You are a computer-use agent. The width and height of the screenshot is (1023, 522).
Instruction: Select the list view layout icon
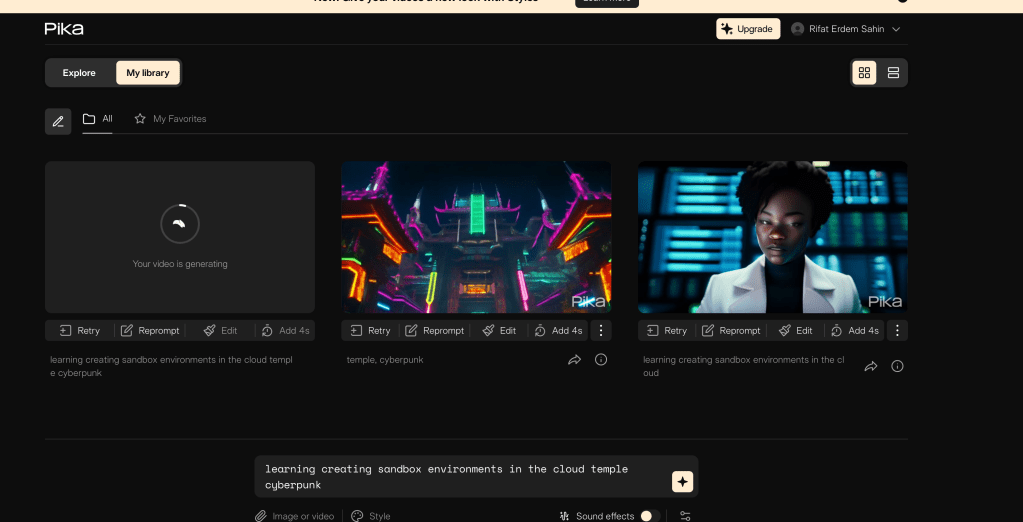(893, 72)
